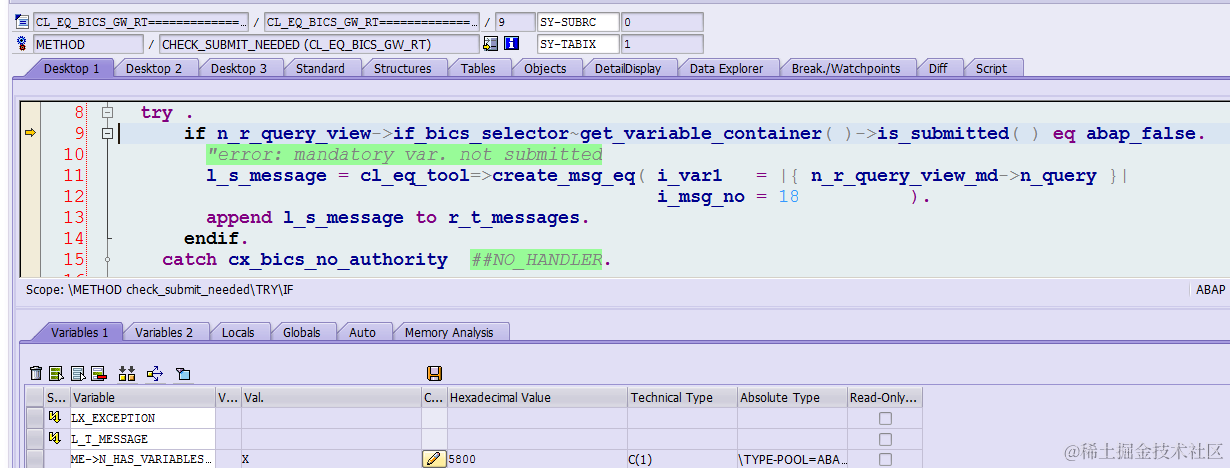Image resolution: width=1230 pixels, height=468 pixels.
Task: Click the hierarchy sort icon in variables toolbar
Action: pos(126,373)
